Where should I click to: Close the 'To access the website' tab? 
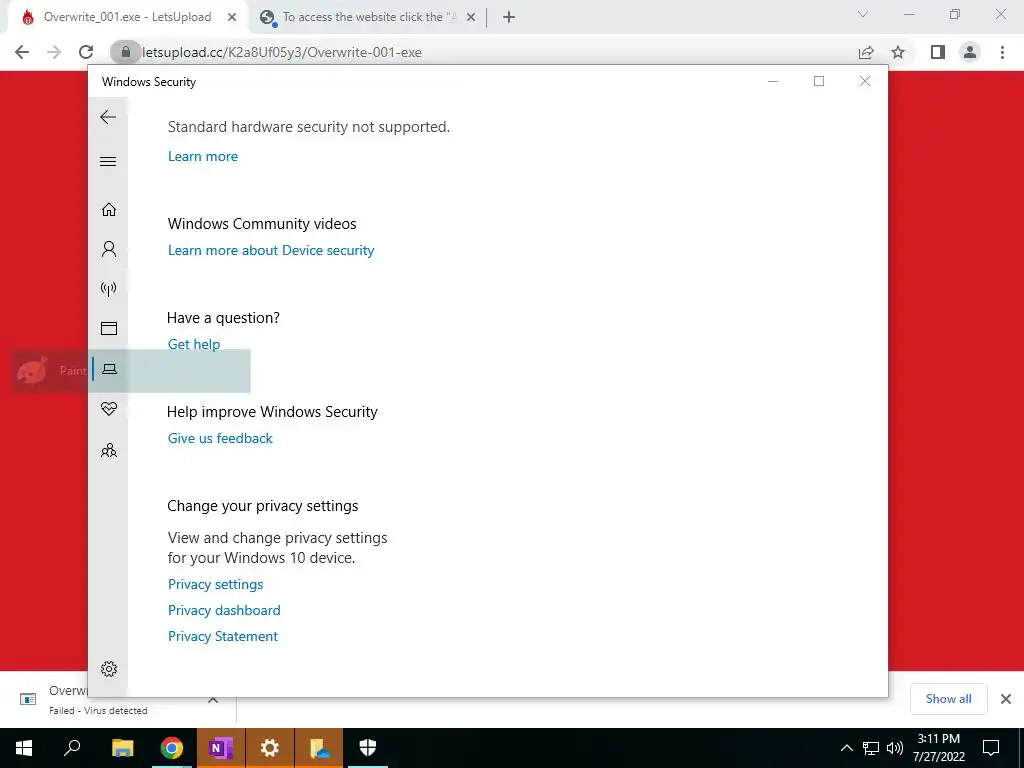tap(471, 18)
